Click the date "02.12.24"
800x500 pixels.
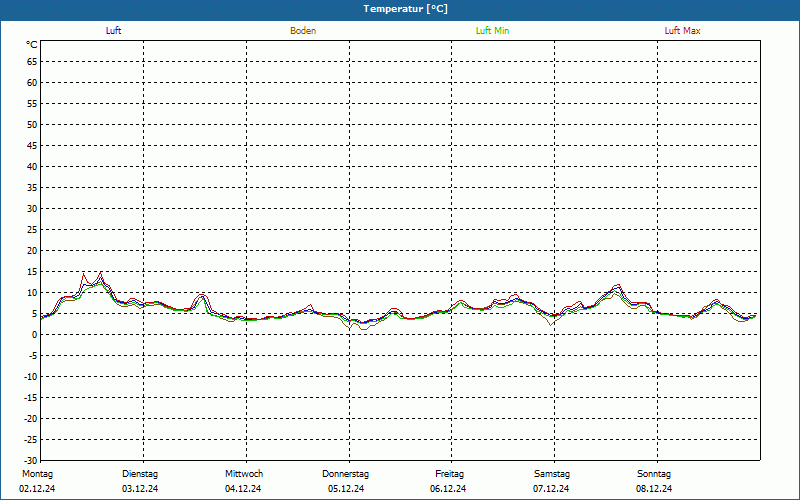click(37, 489)
